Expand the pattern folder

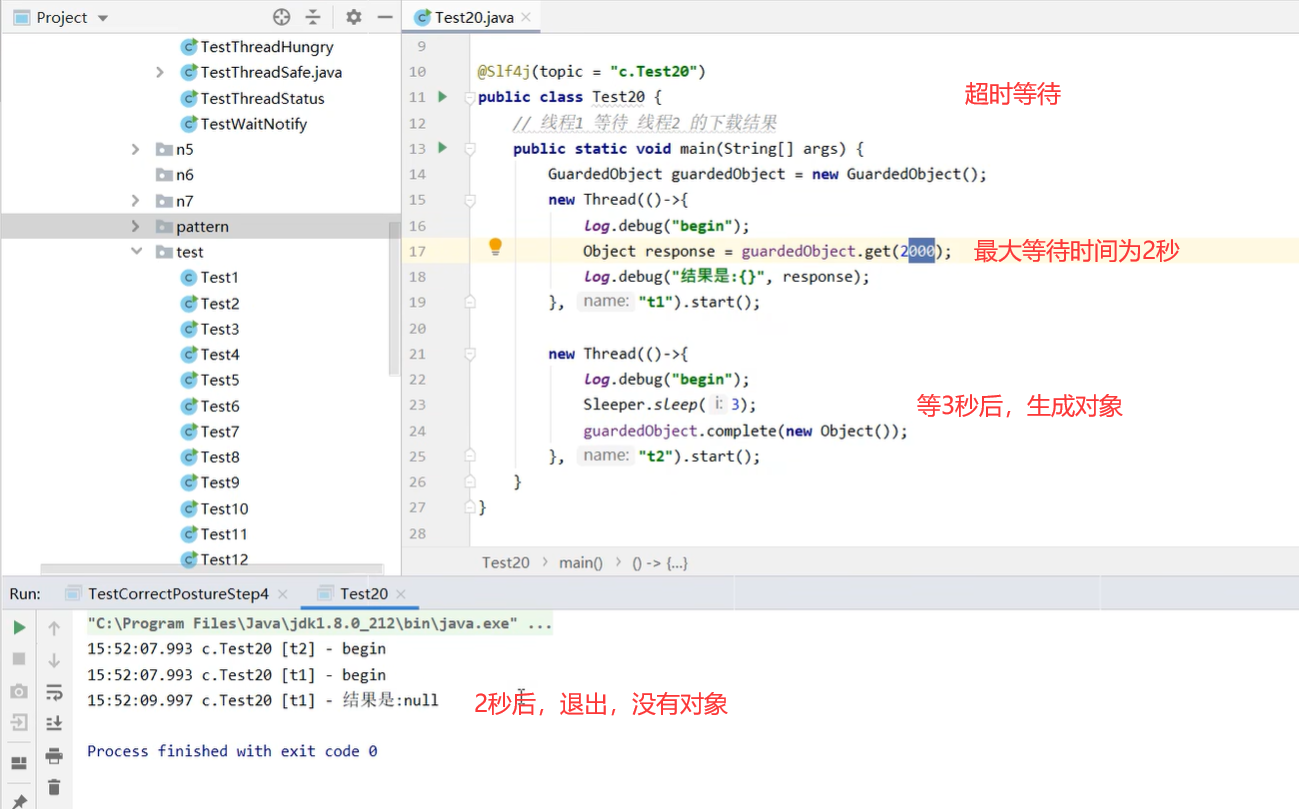click(136, 227)
